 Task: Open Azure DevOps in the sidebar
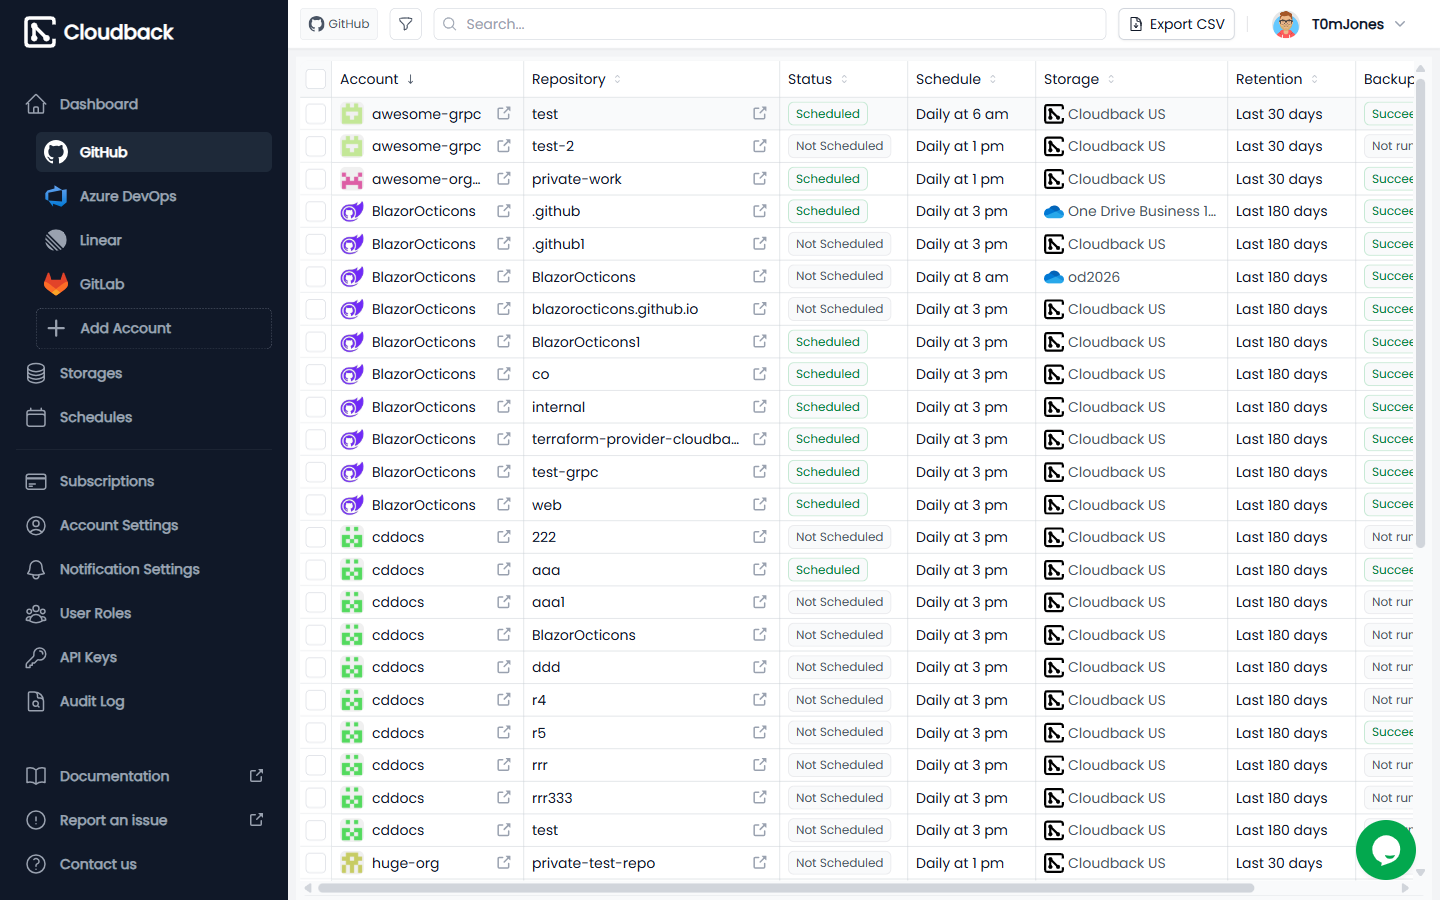click(x=154, y=196)
